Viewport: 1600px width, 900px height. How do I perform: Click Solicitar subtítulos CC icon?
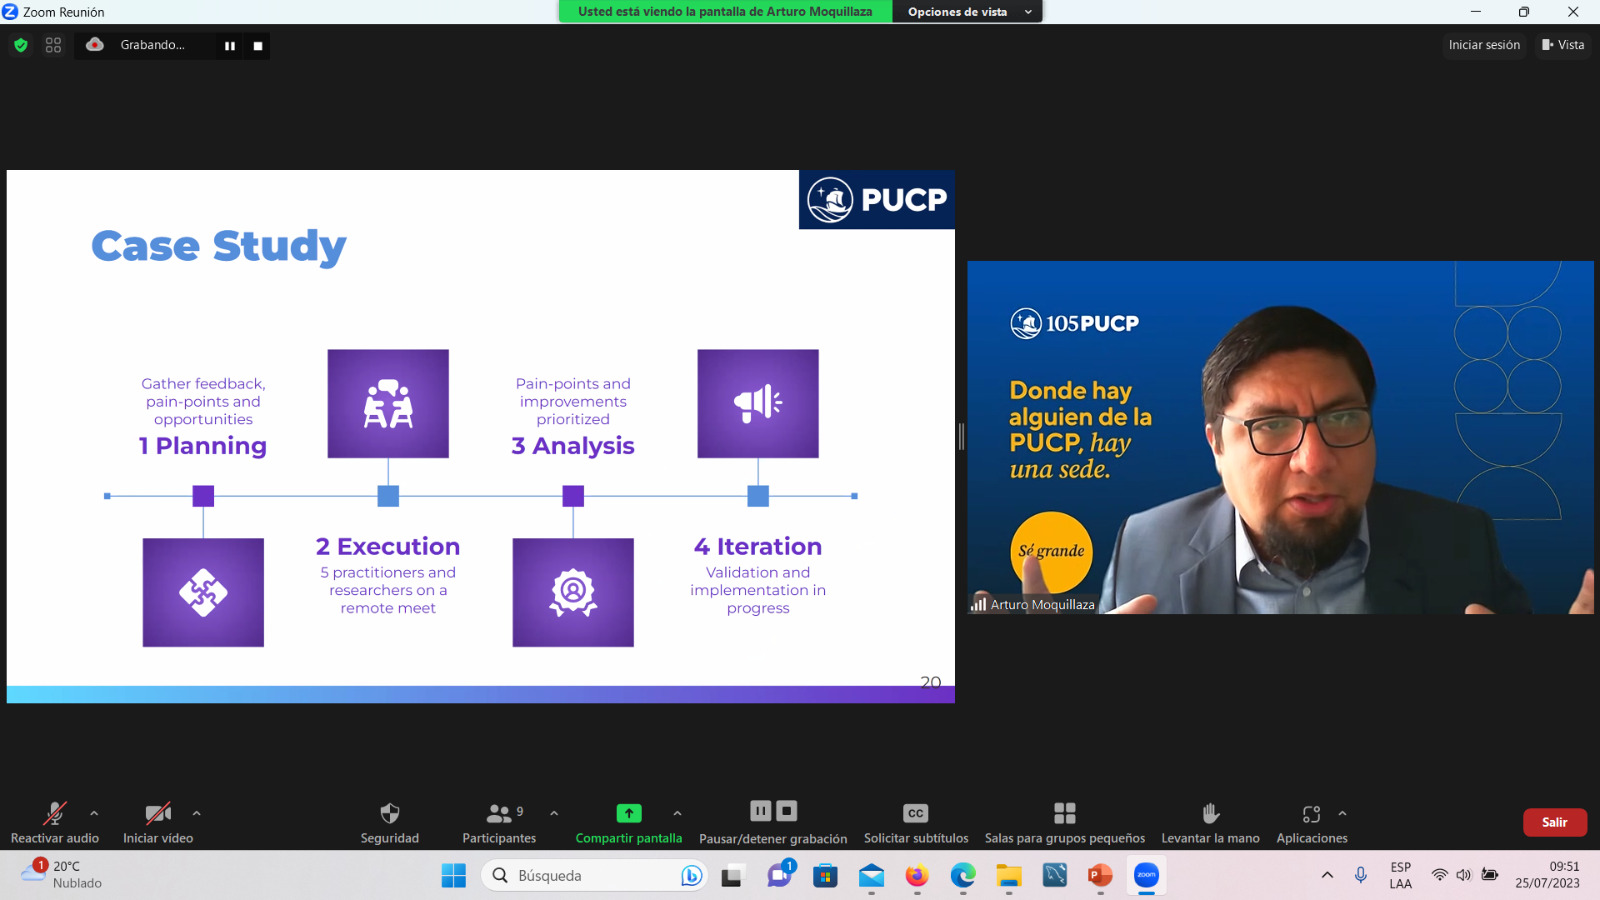point(915,814)
